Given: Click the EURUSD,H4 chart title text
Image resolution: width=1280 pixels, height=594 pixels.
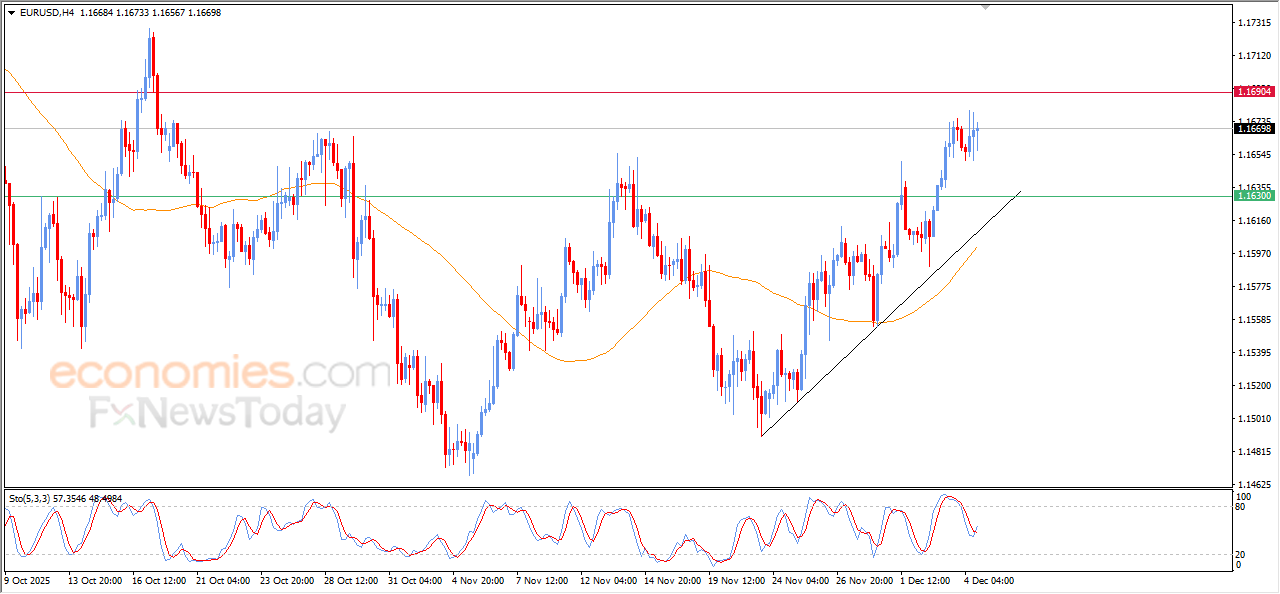Looking at the screenshot, I should [x=47, y=11].
